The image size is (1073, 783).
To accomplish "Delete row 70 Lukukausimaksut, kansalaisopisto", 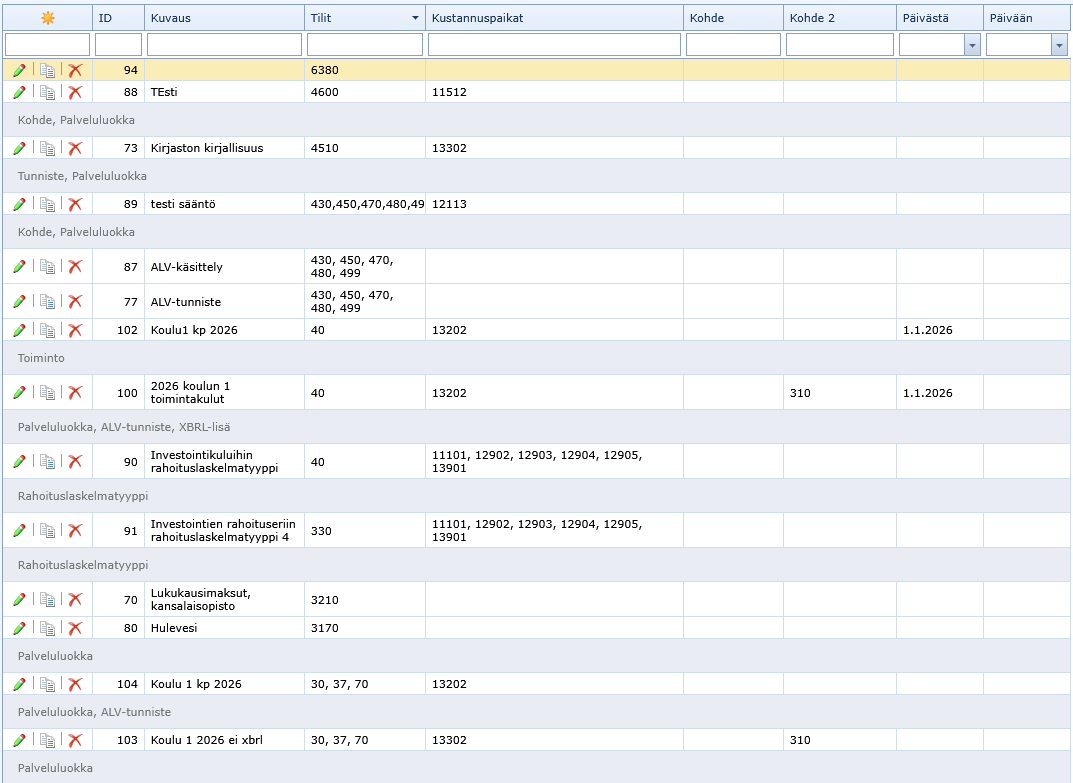I will (75, 600).
